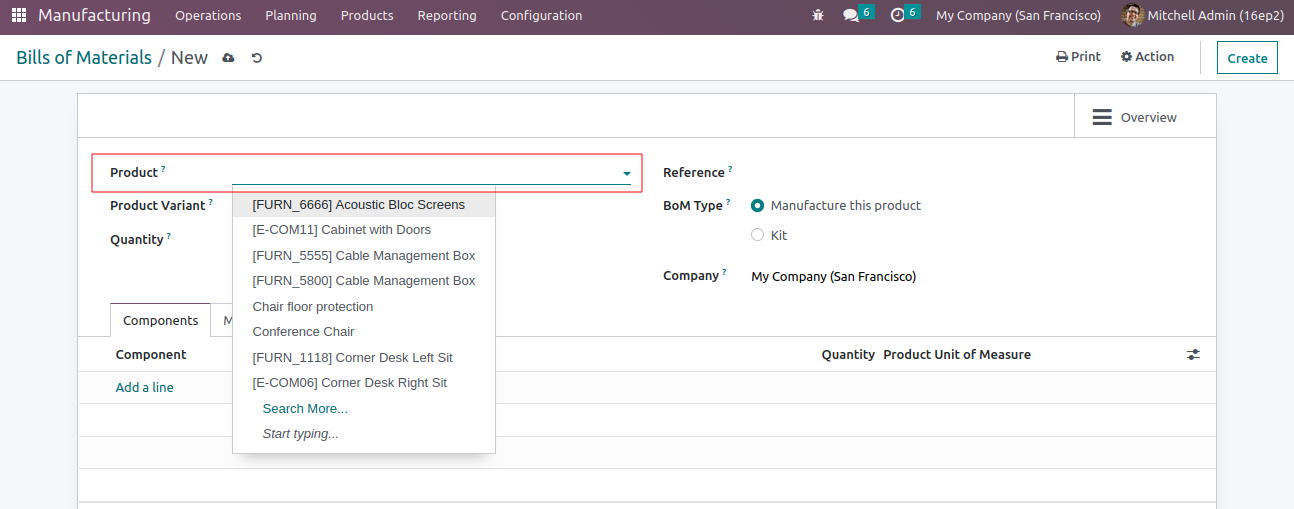Open the activities clock icon
The height and width of the screenshot is (509, 1294).
[x=897, y=16]
